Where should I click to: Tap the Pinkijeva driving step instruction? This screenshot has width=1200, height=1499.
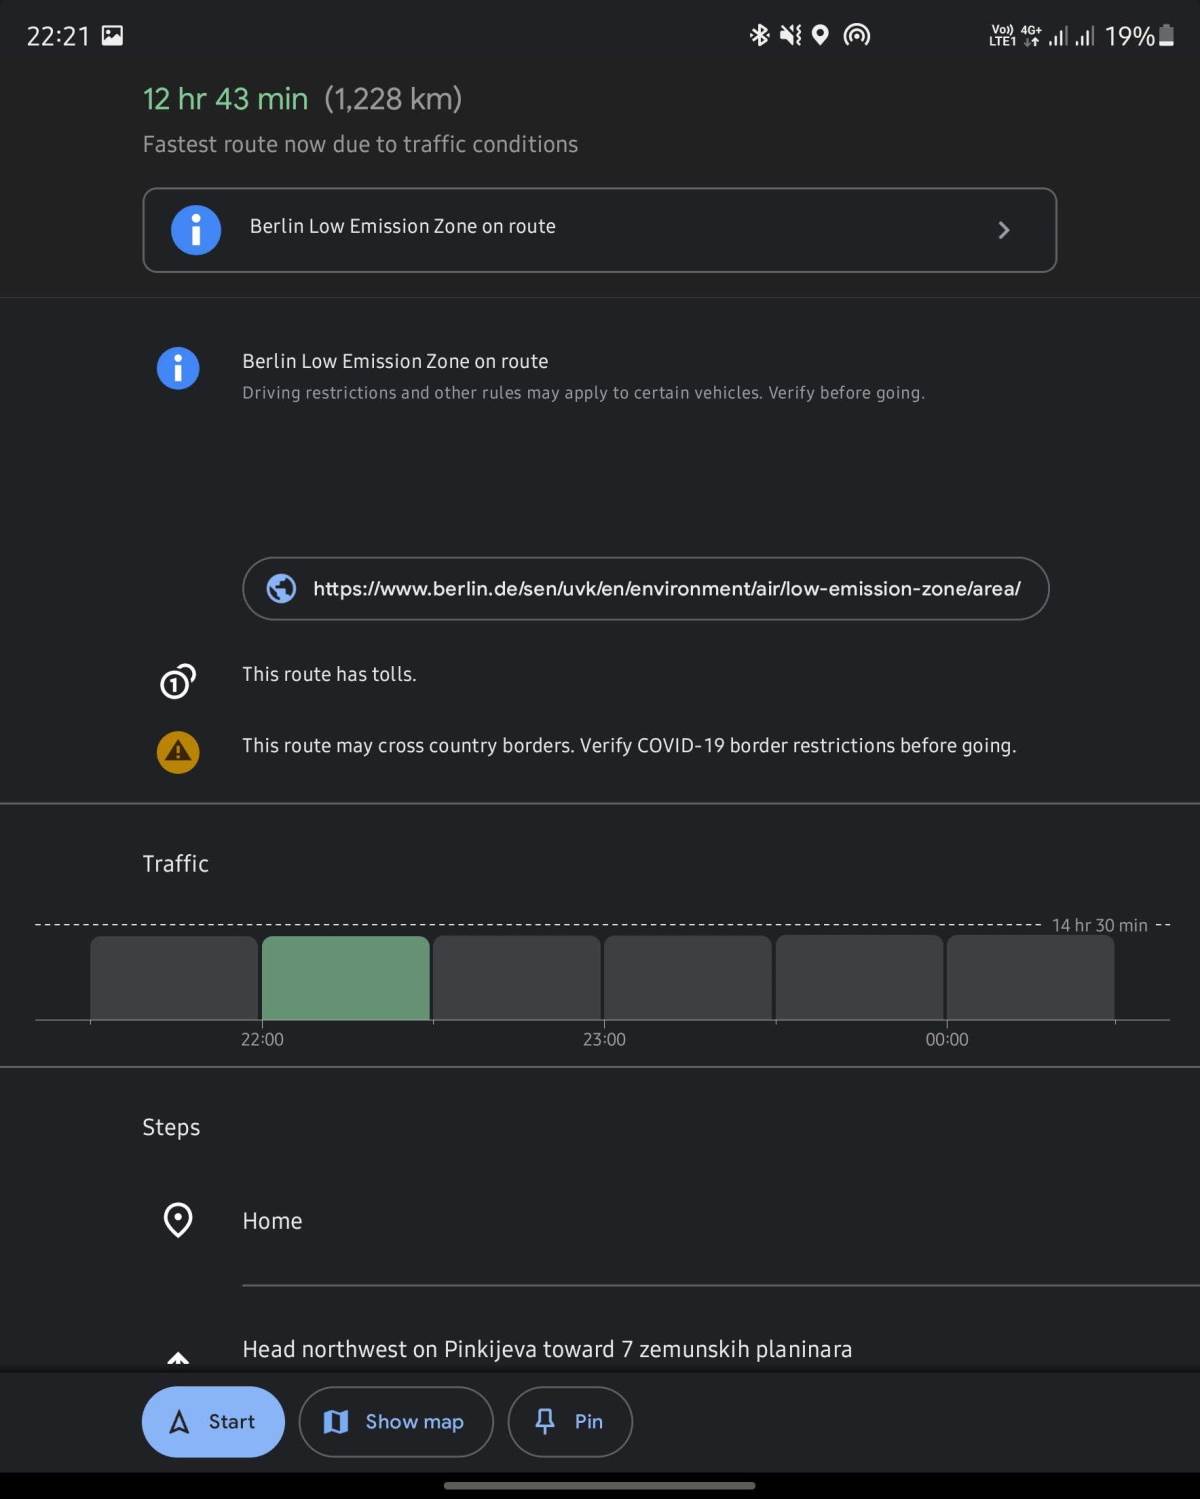point(546,1348)
